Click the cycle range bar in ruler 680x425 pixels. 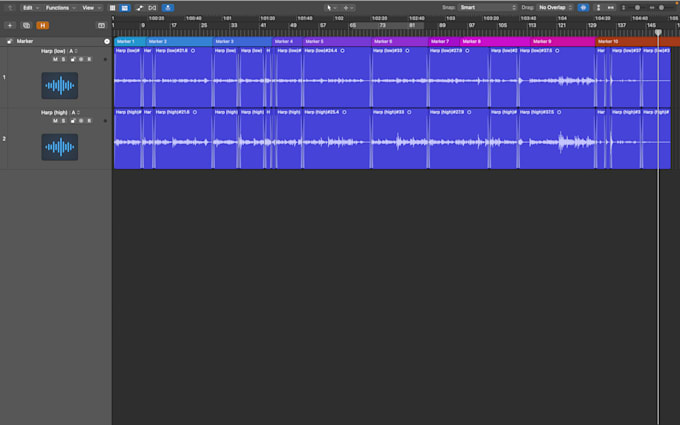tap(387, 26)
